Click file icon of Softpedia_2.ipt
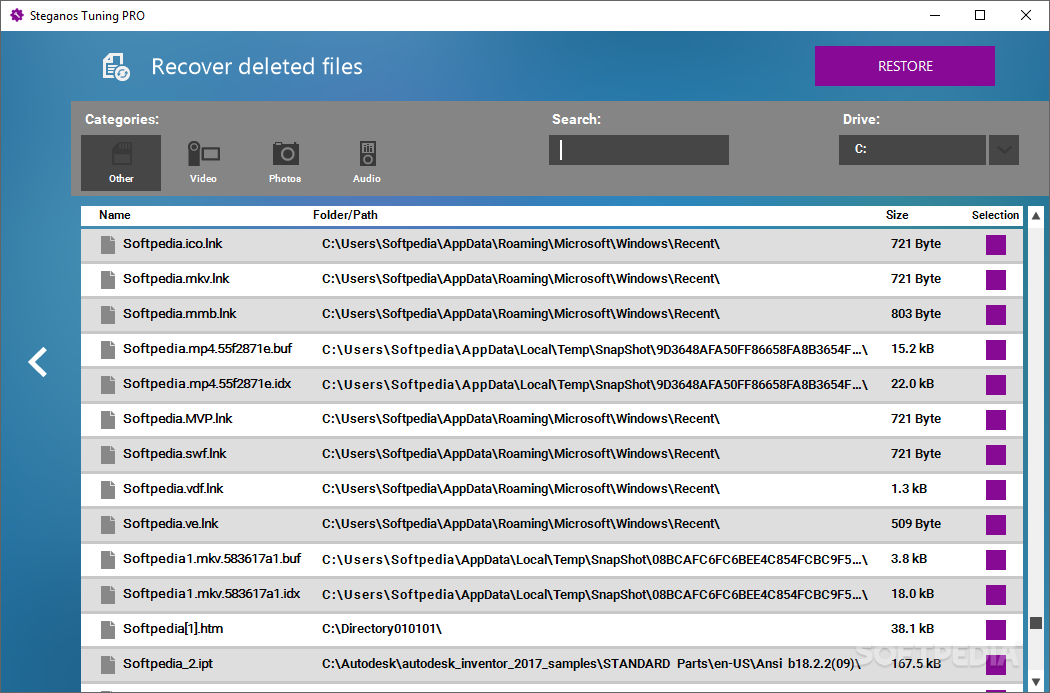1050x693 pixels. coord(108,664)
